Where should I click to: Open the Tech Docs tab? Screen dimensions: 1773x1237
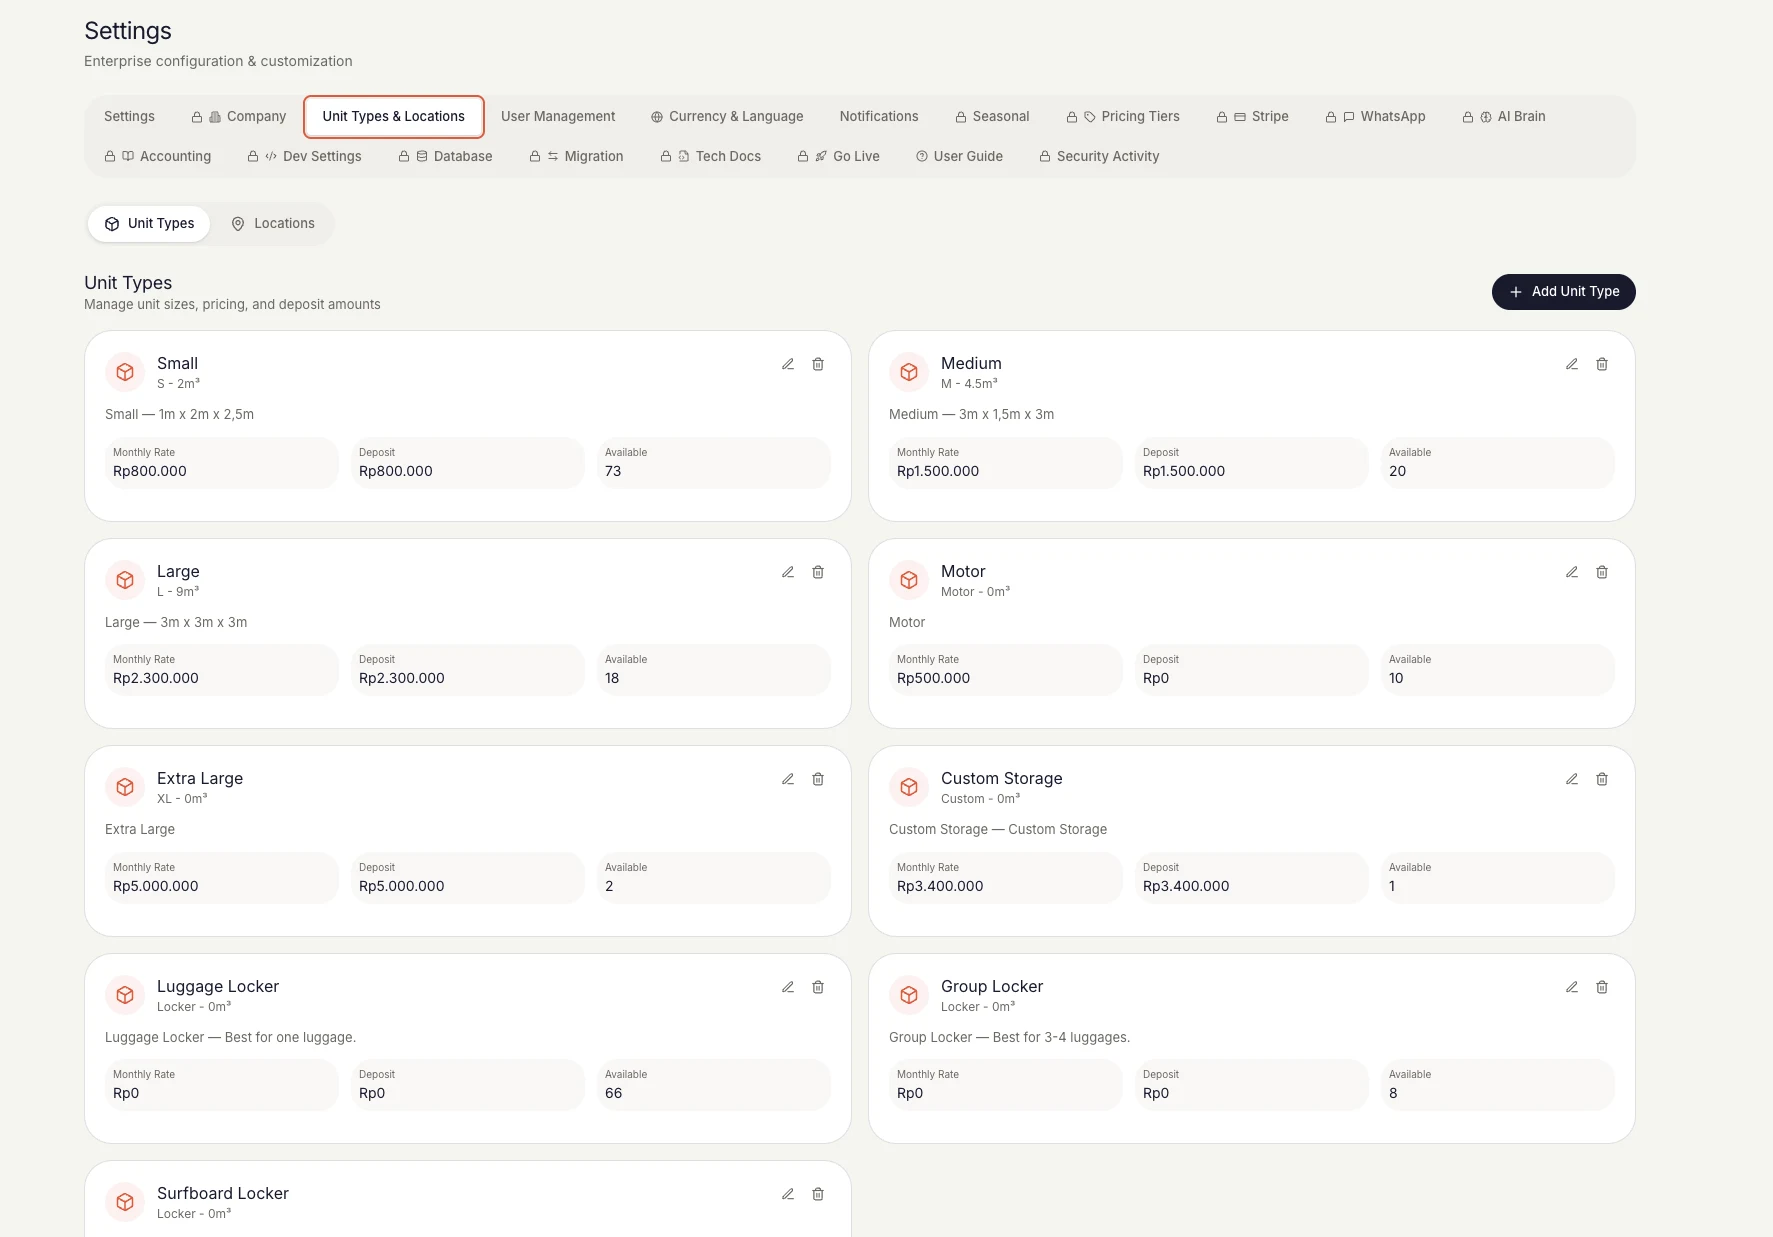tap(711, 157)
